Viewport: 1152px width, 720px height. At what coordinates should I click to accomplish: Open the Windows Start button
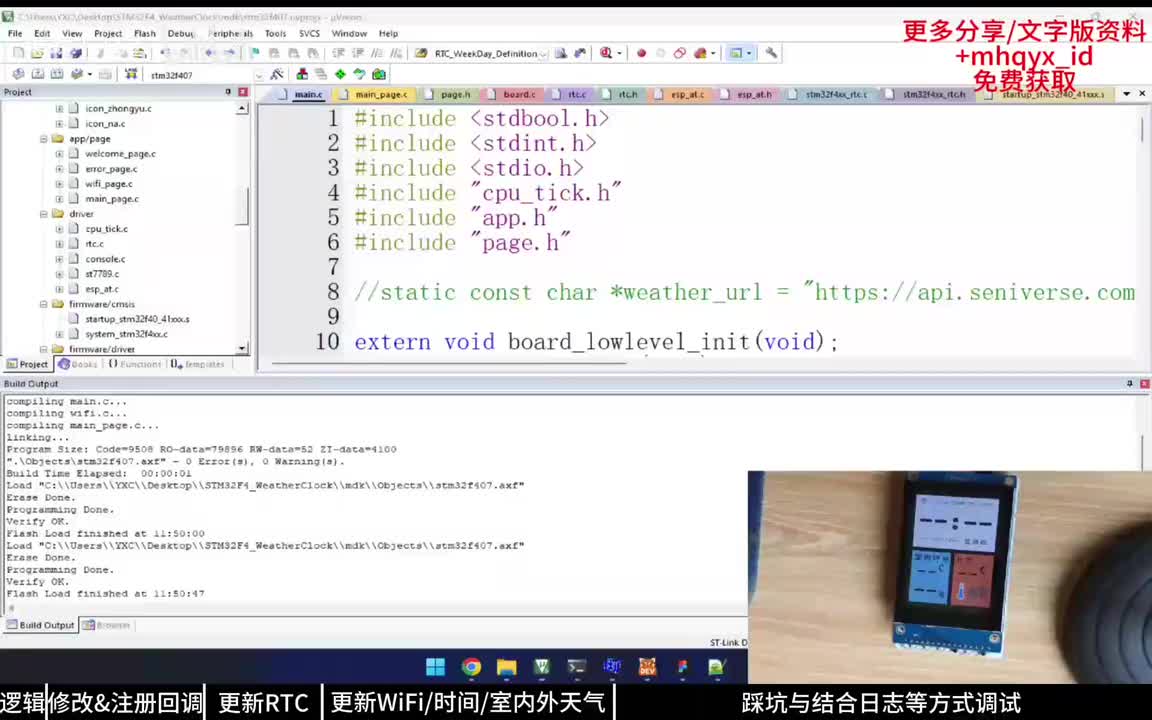click(436, 666)
